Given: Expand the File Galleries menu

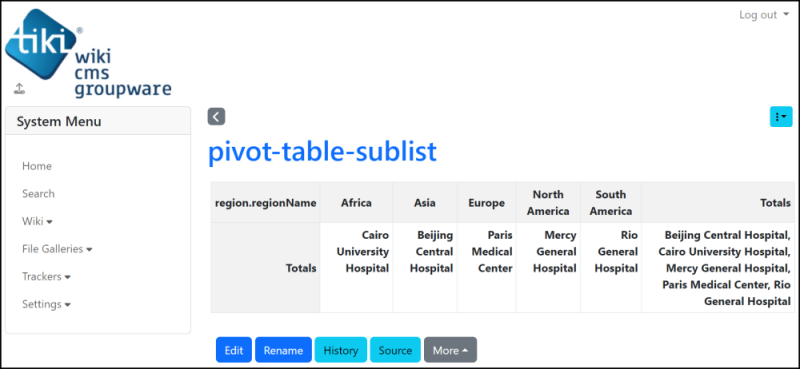Looking at the screenshot, I should tap(57, 249).
